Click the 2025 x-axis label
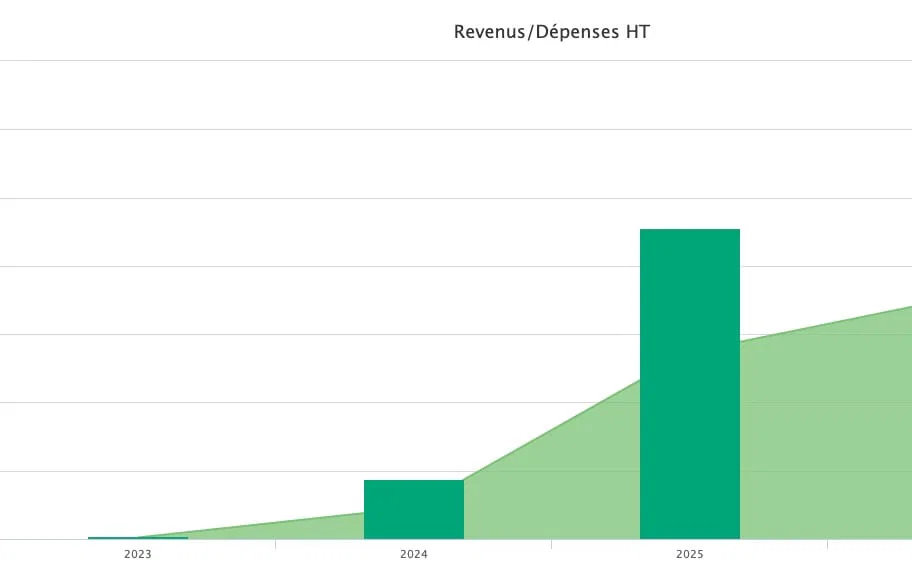The image size is (912, 569). 689,554
